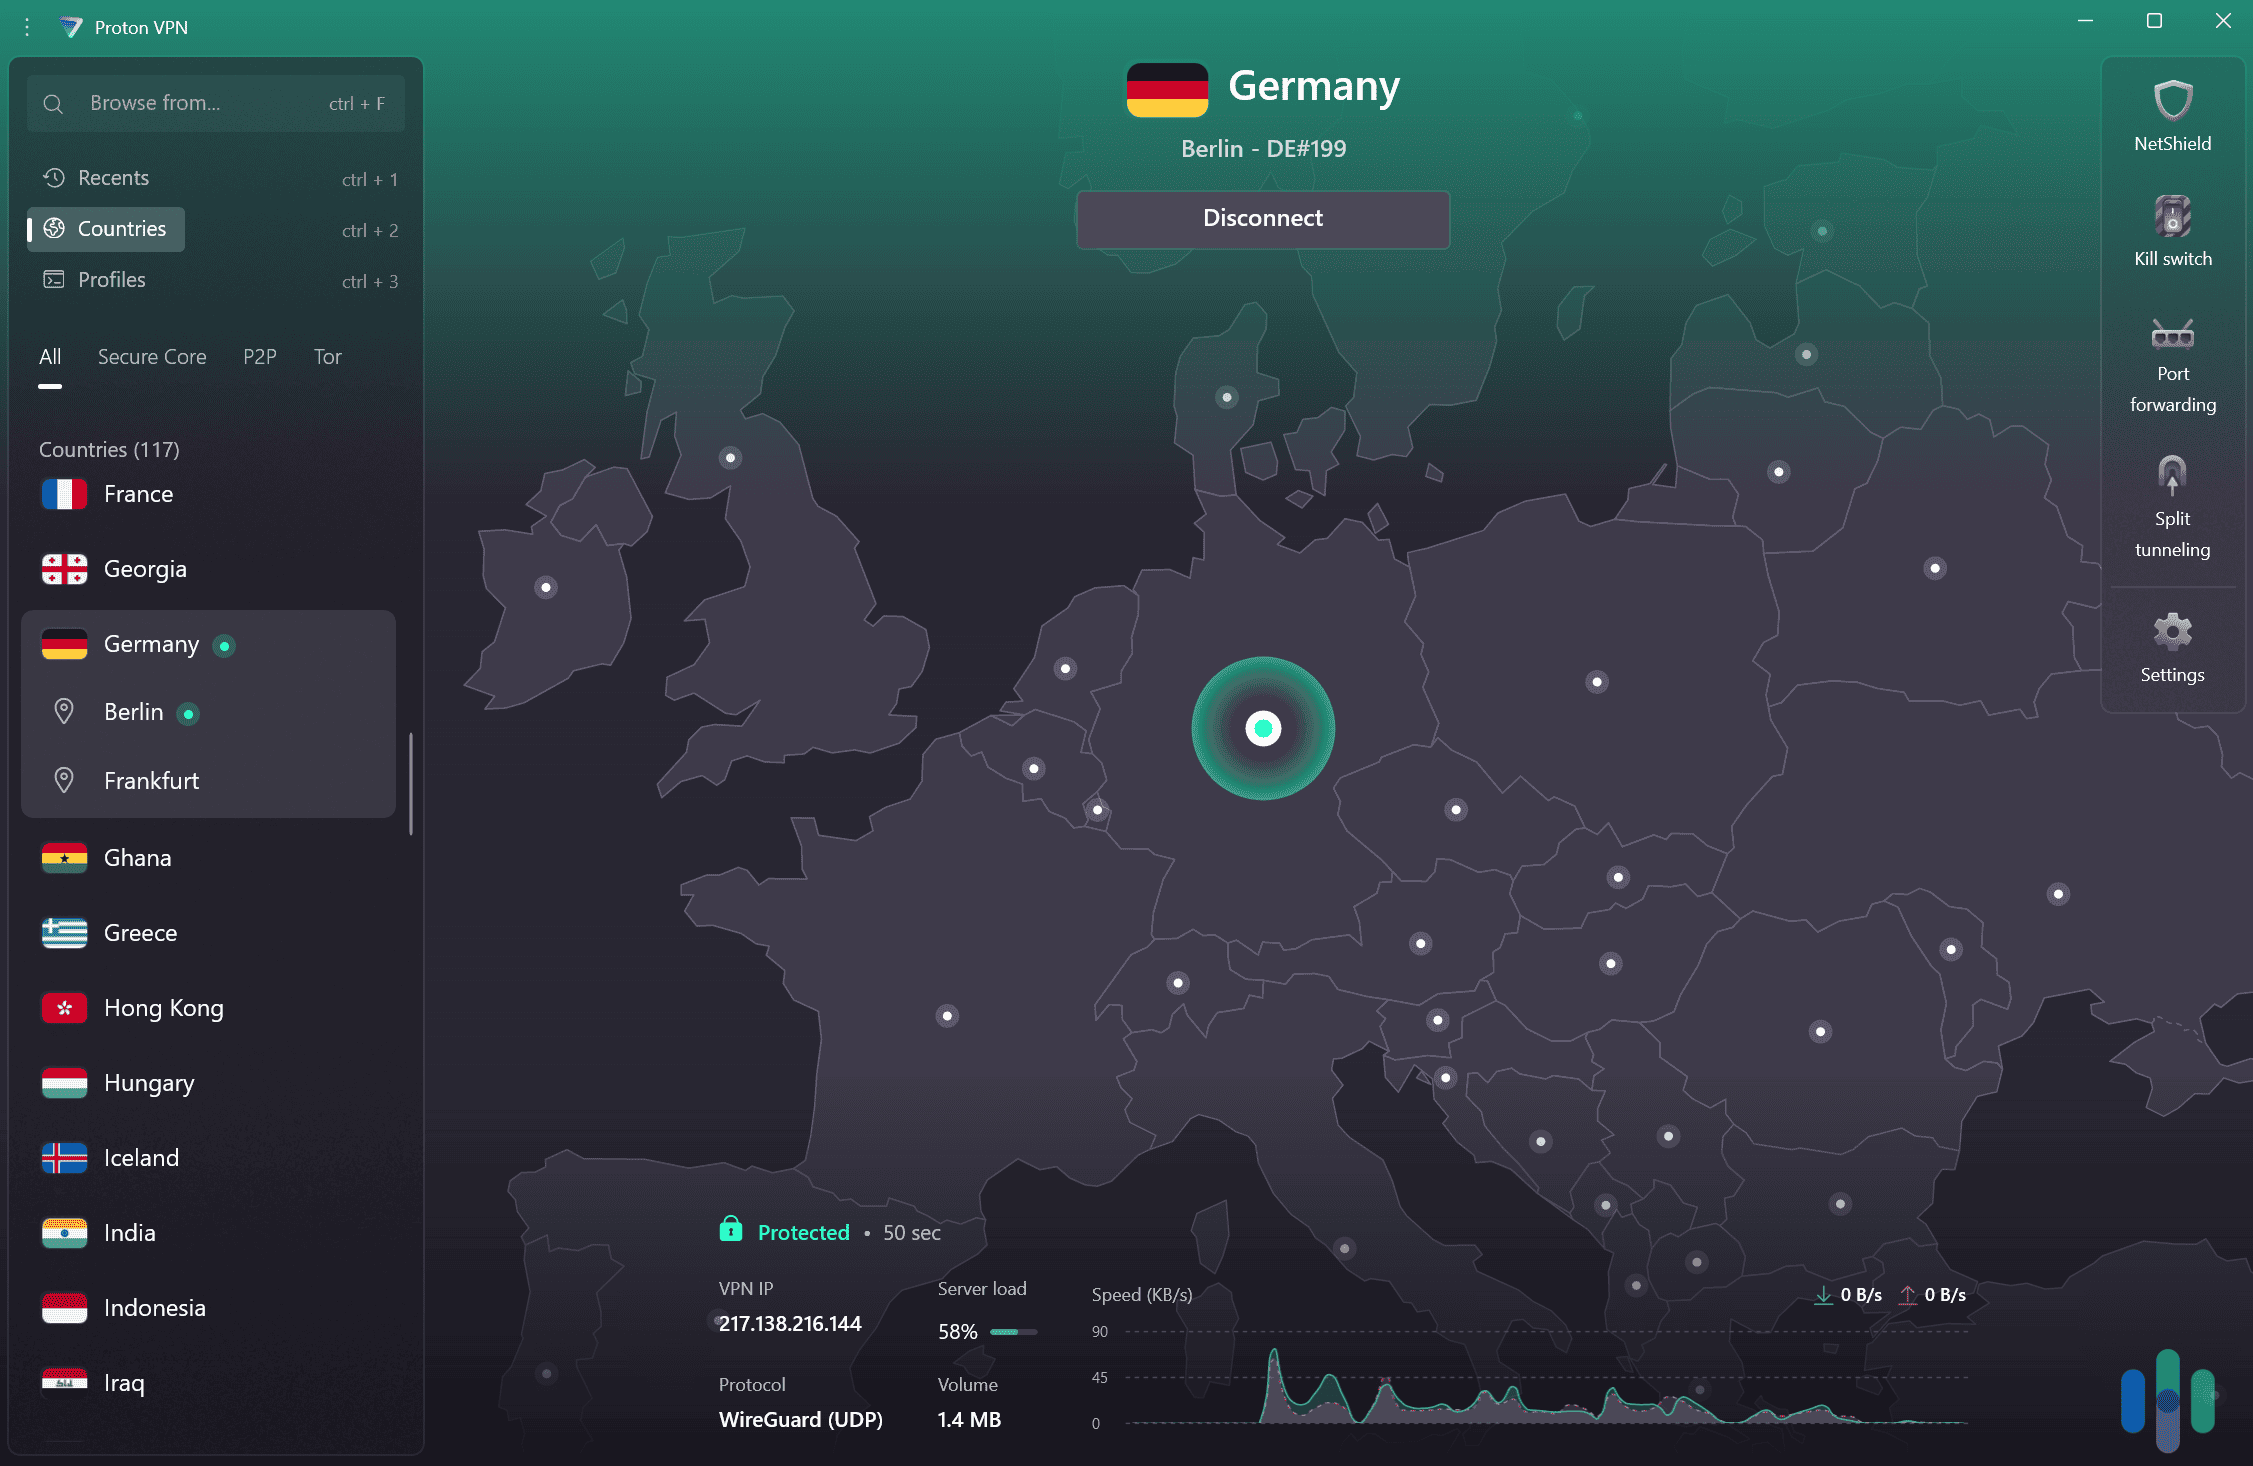Click the connected Germany marker on the map
Screen dimensions: 2253x1466
1263,729
